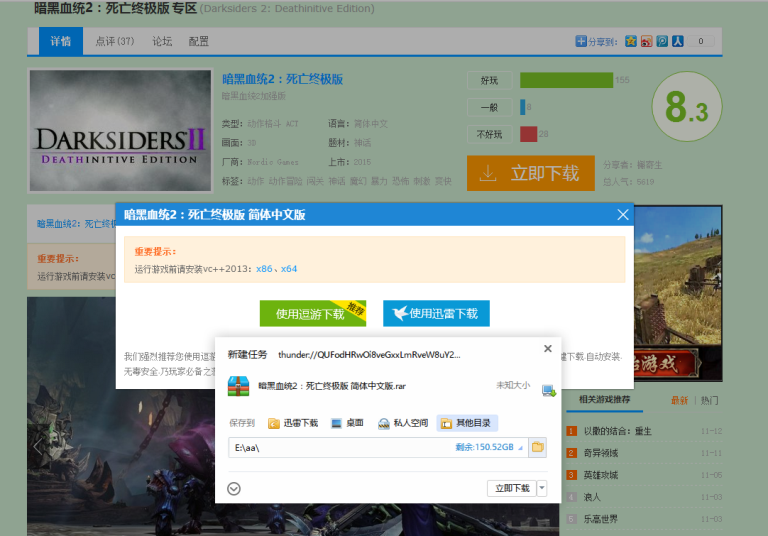
Task: Choose 迅雷下载 as save location
Action: (x=293, y=423)
